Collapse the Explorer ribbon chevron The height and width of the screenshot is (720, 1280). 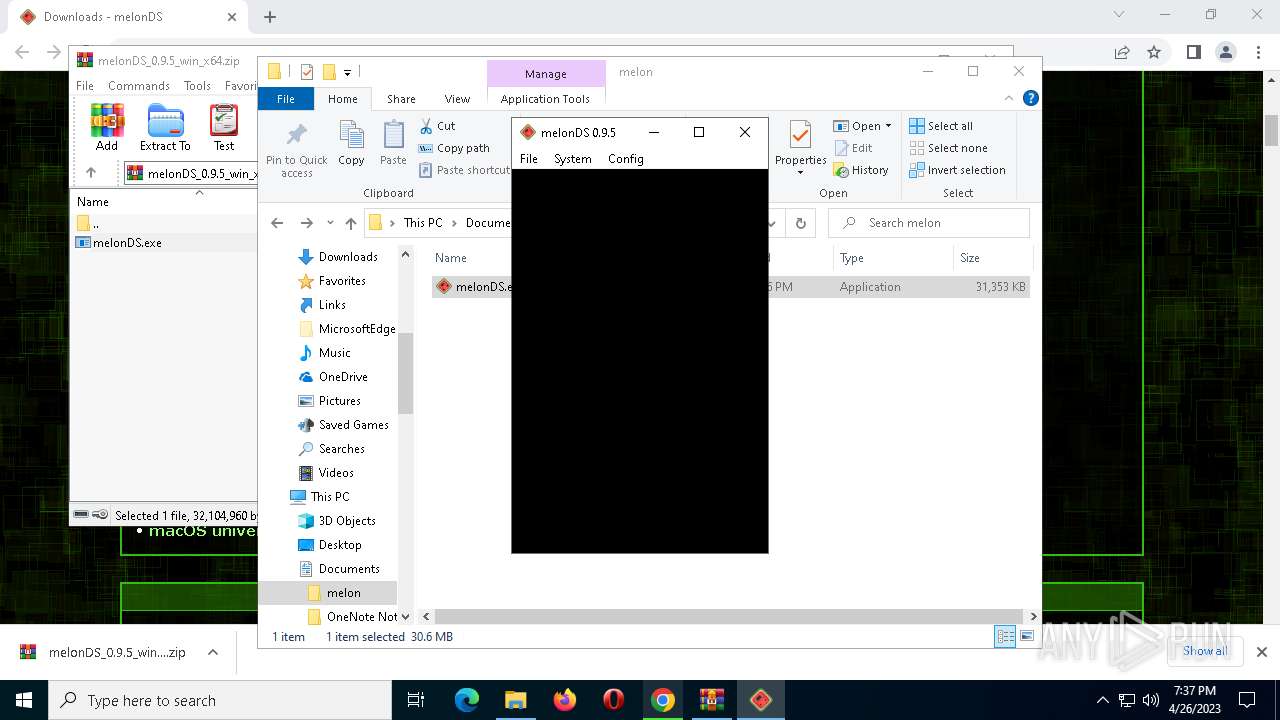tap(1008, 98)
